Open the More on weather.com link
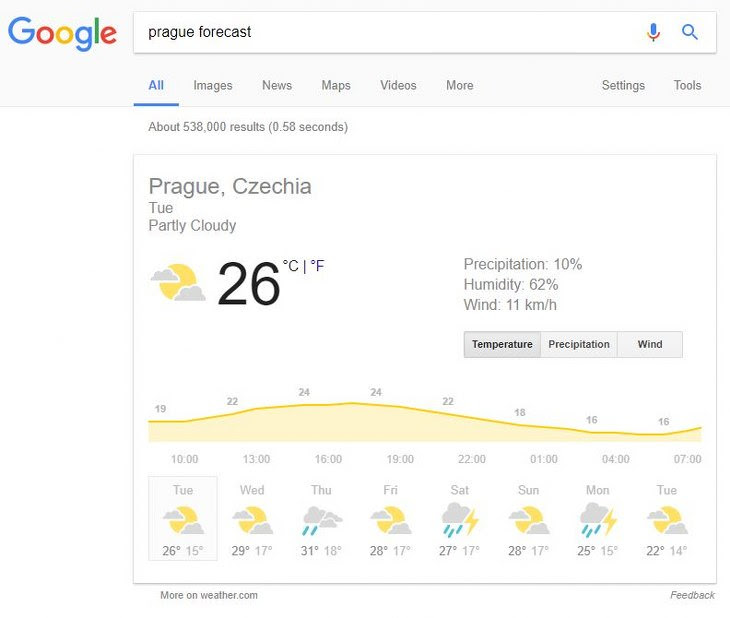This screenshot has width=730, height=618. click(x=209, y=595)
